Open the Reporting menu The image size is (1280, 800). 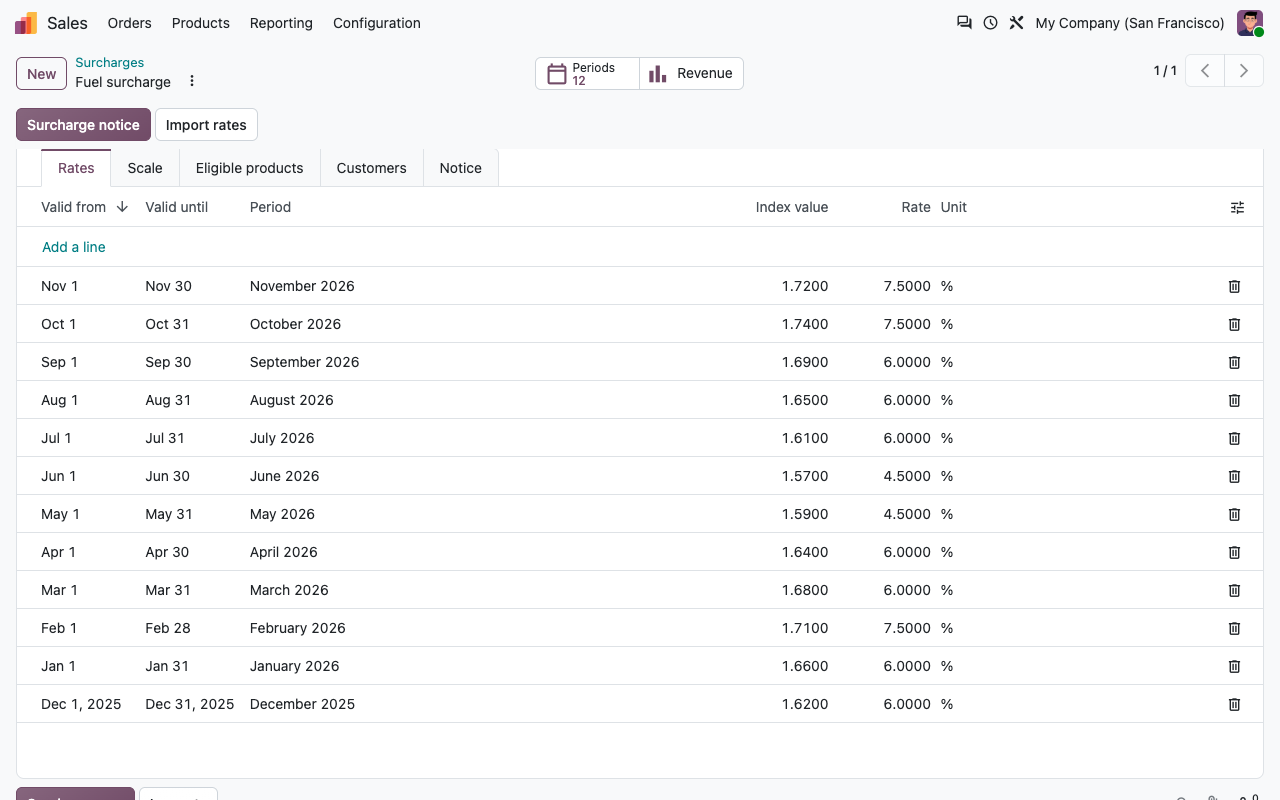281,23
